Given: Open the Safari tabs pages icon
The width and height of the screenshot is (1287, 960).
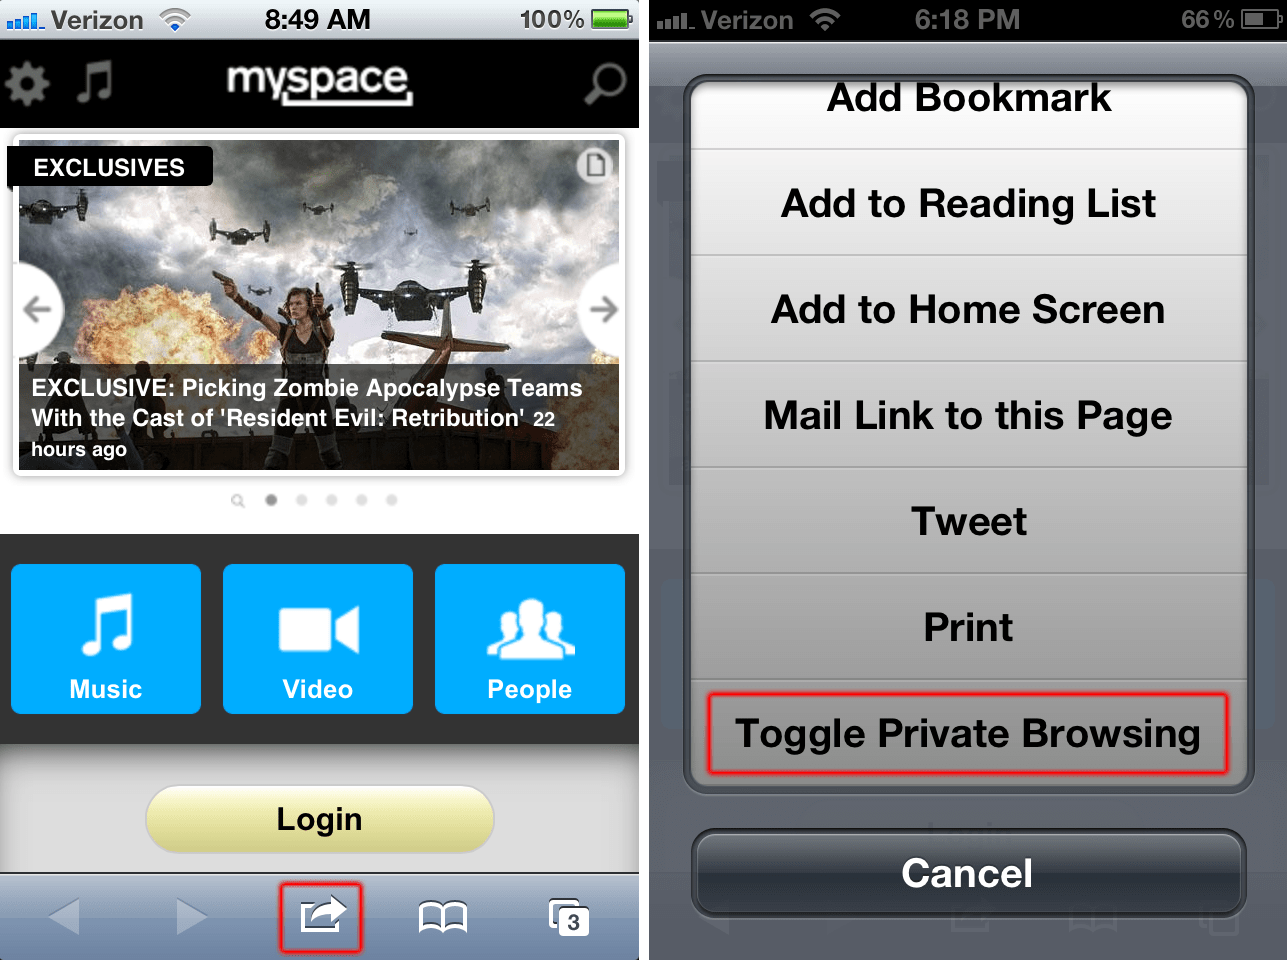Looking at the screenshot, I should [569, 917].
